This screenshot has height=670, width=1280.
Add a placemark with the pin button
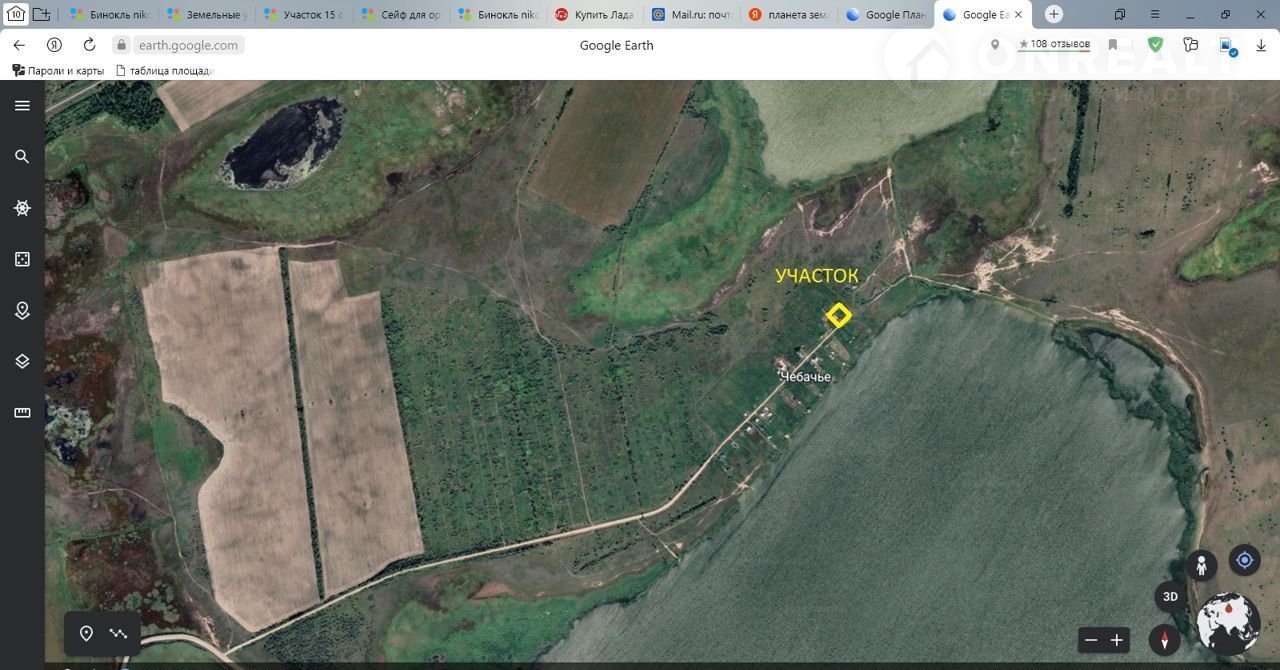86,633
